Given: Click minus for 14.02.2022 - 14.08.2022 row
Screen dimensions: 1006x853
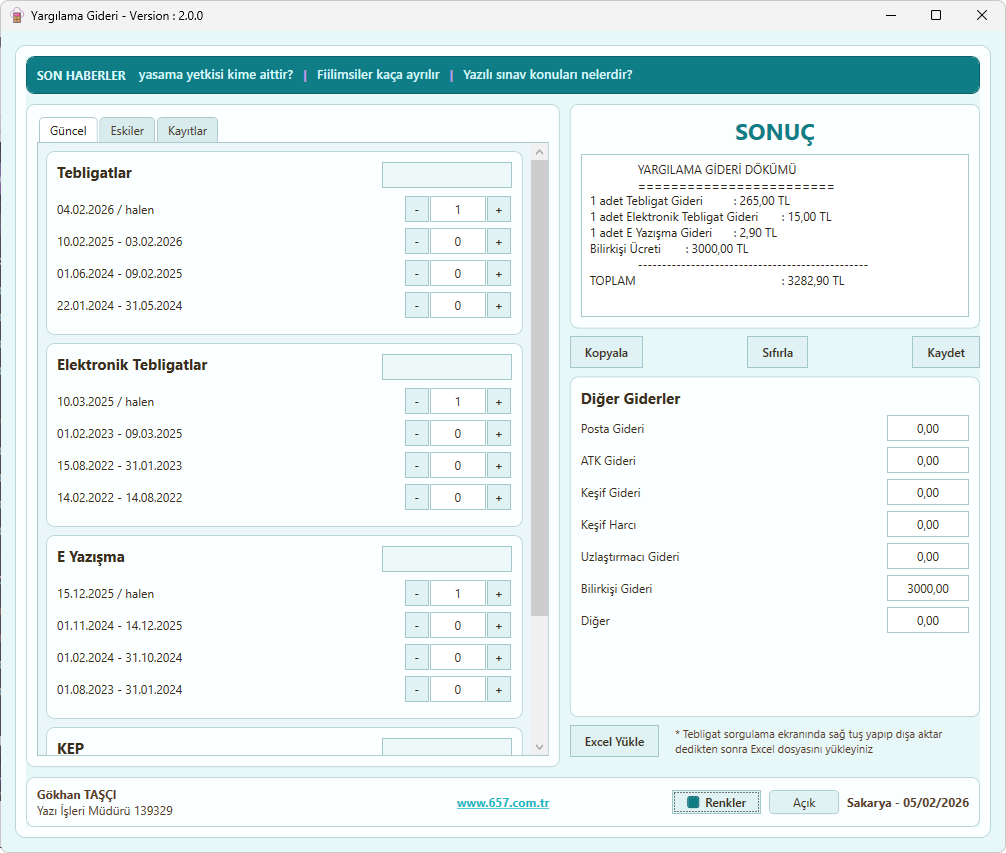Looking at the screenshot, I should pos(417,498).
